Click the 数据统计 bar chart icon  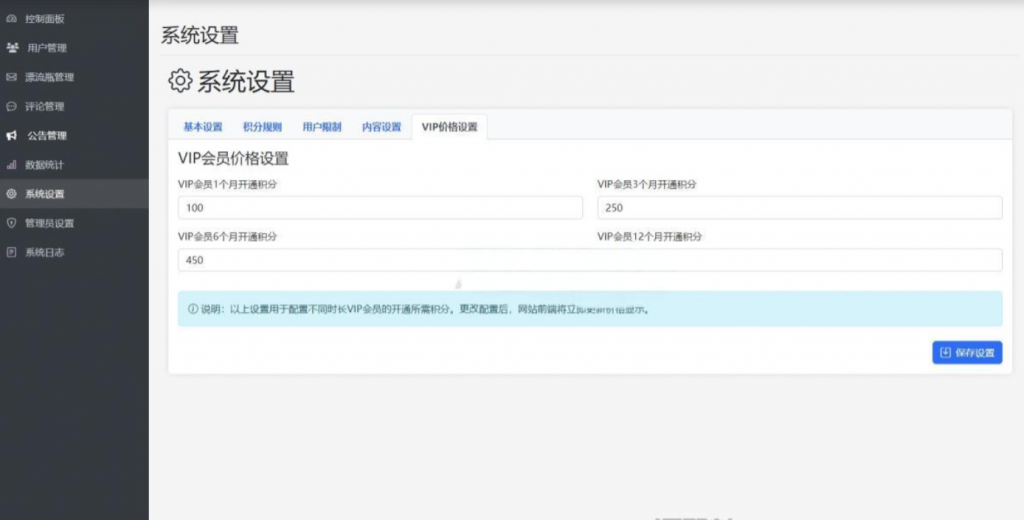pos(11,165)
